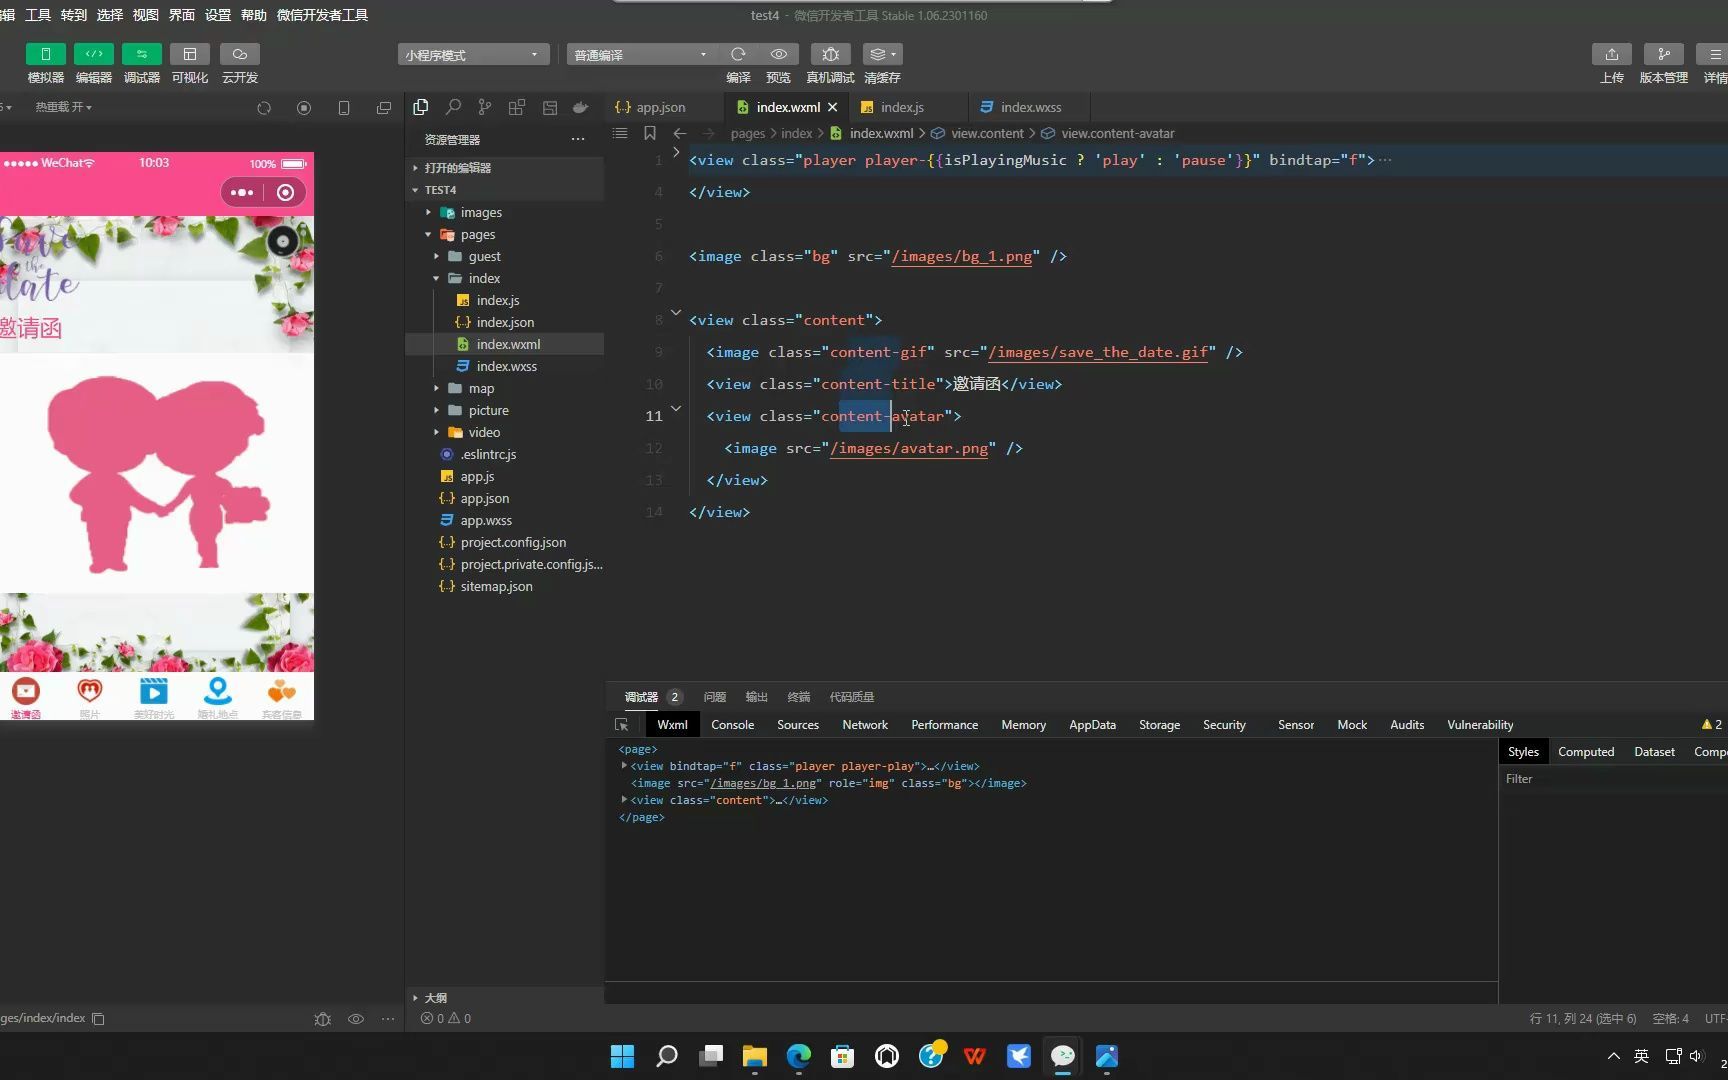Open the compile mode dropdown

pyautogui.click(x=641, y=55)
